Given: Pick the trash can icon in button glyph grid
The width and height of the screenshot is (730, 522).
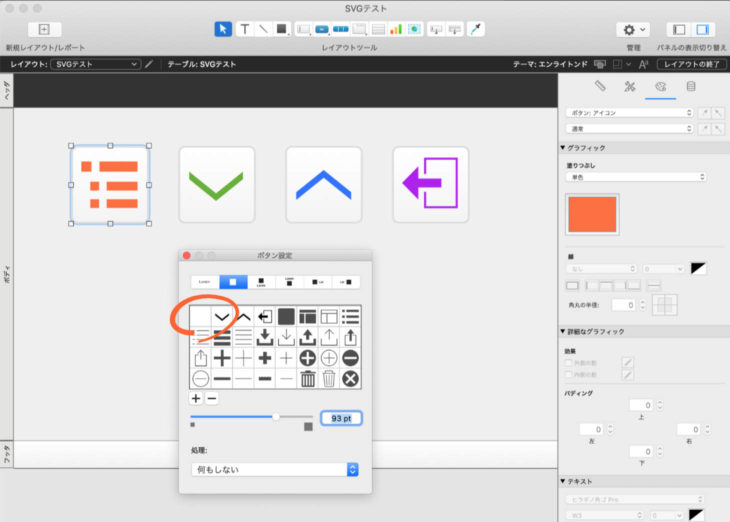Looking at the screenshot, I should pos(308,379).
